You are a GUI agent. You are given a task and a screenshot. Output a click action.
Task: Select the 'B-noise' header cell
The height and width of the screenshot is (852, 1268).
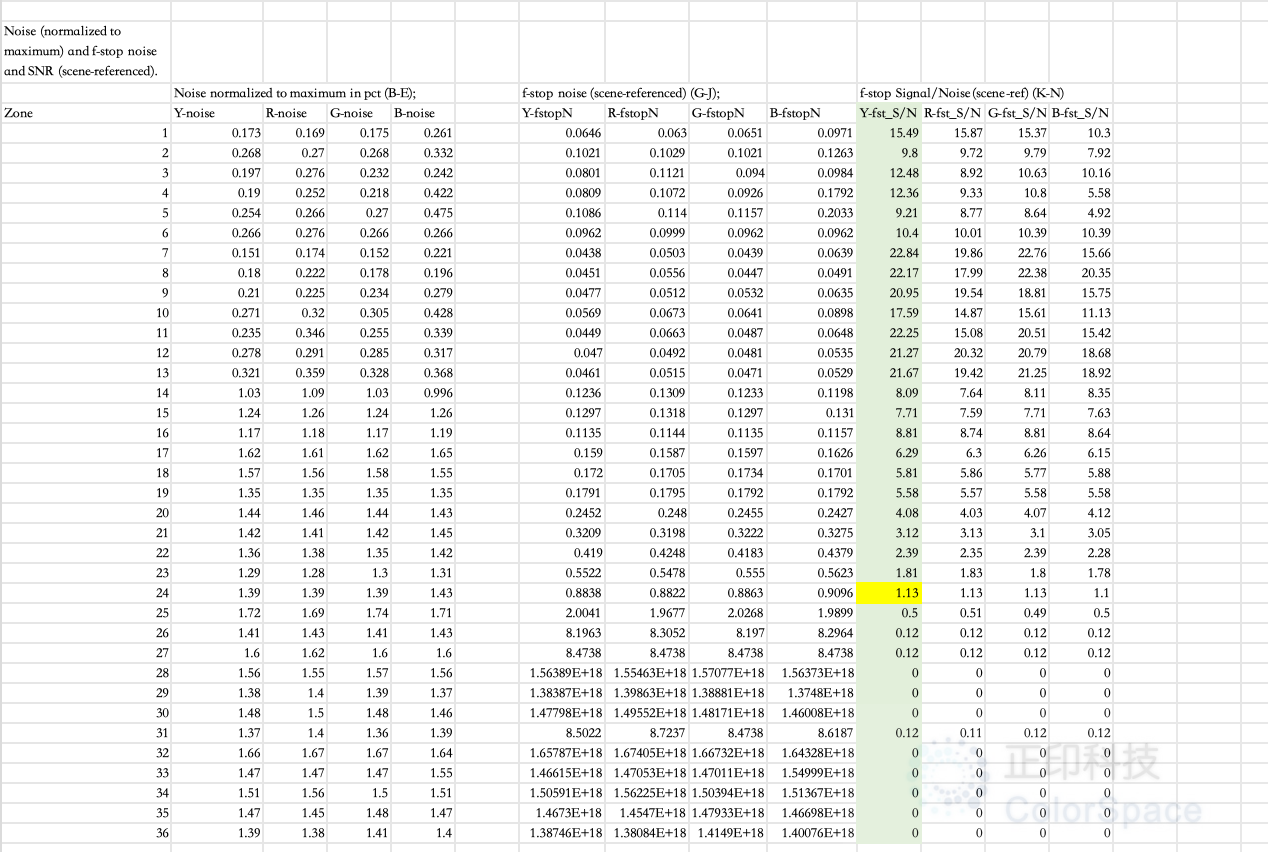(x=423, y=113)
